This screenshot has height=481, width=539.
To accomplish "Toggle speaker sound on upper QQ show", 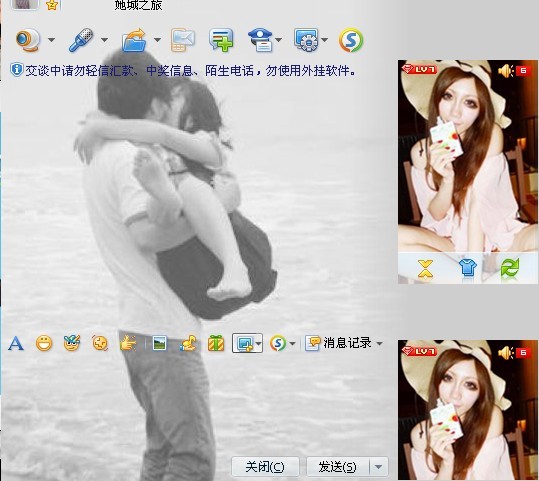I will point(505,71).
